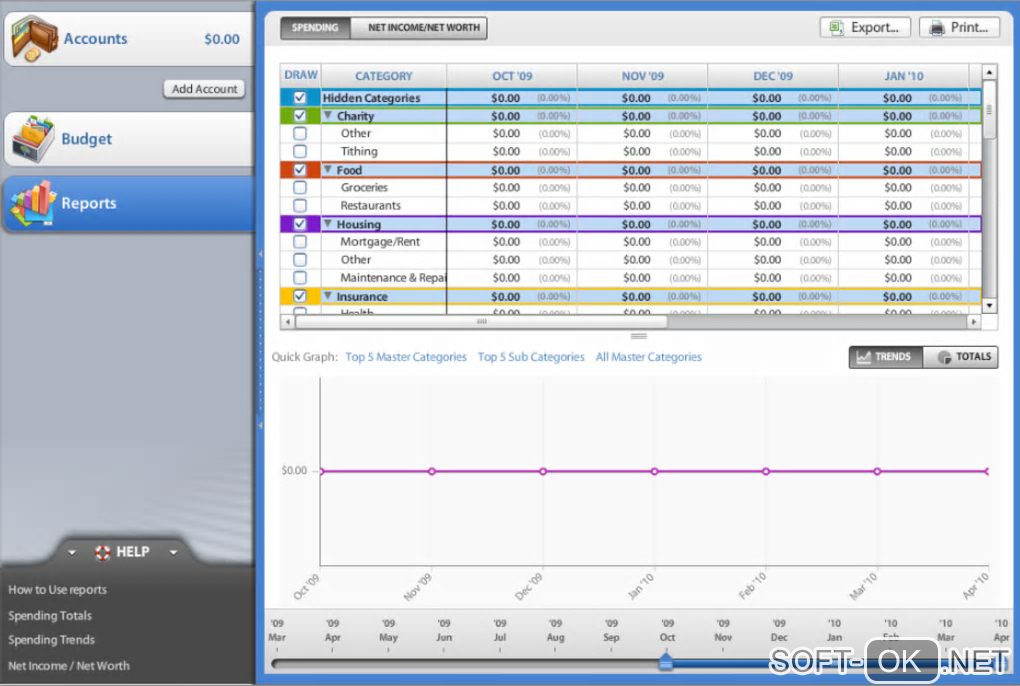1020x686 pixels.
Task: Uncheck Draw for Charity
Action: (300, 116)
